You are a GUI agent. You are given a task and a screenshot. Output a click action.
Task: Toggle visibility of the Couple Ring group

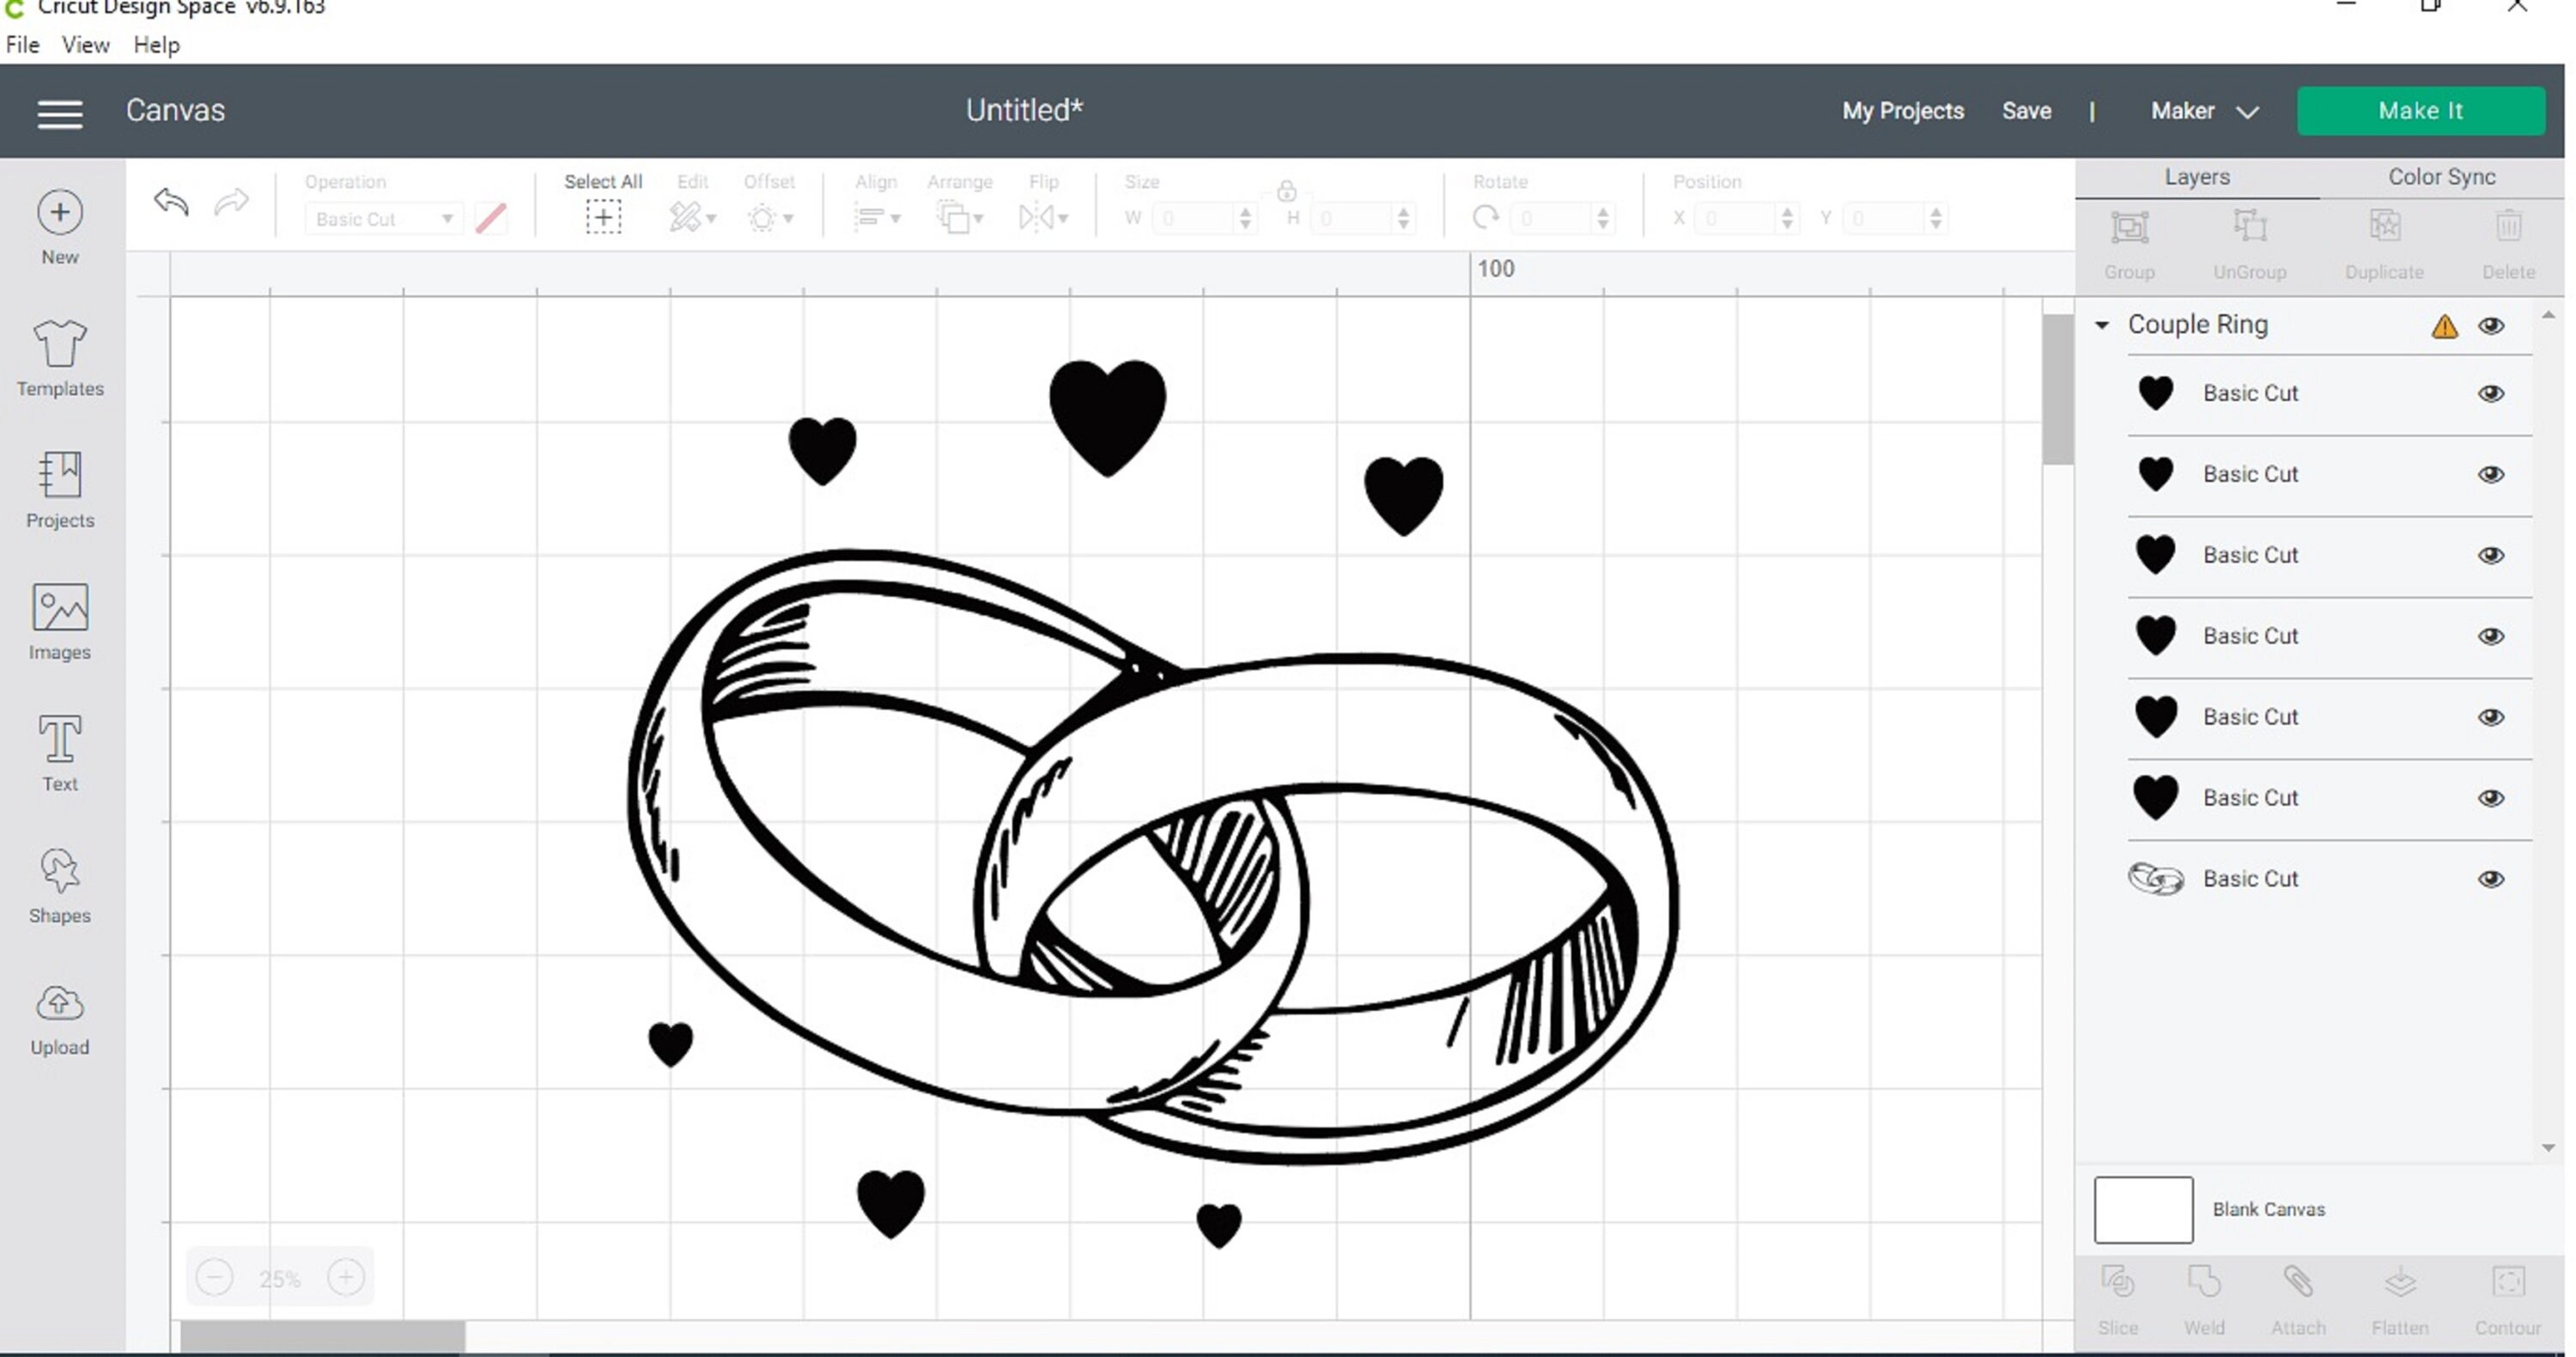tap(2492, 326)
